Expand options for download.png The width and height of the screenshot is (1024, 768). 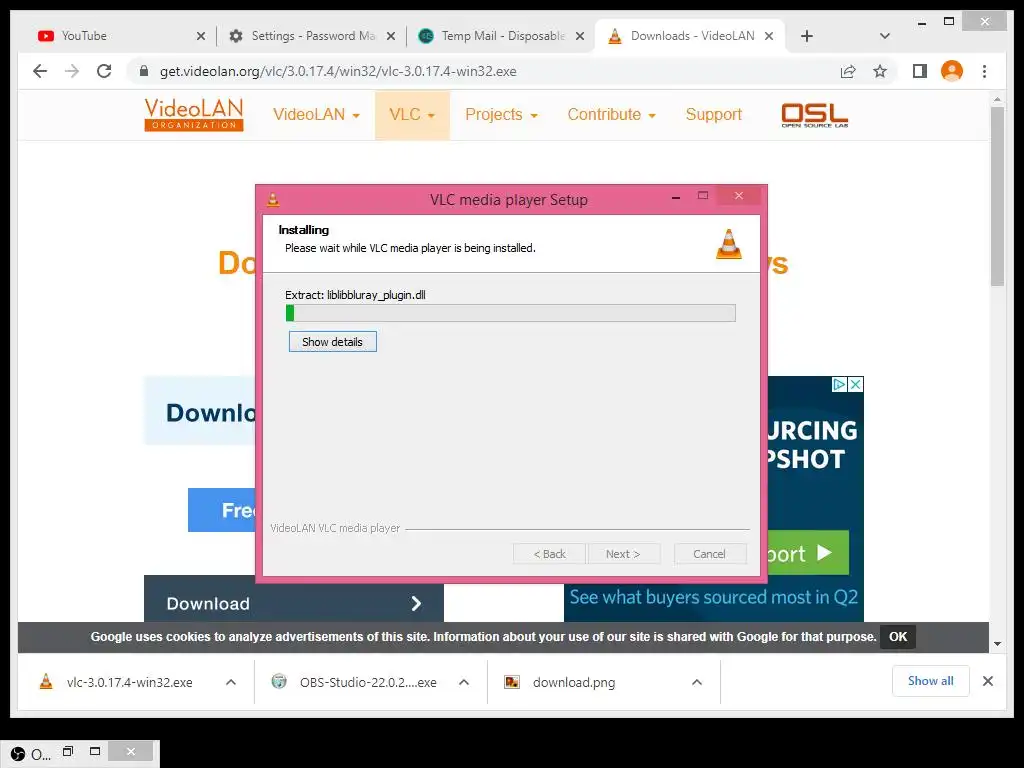tap(697, 682)
